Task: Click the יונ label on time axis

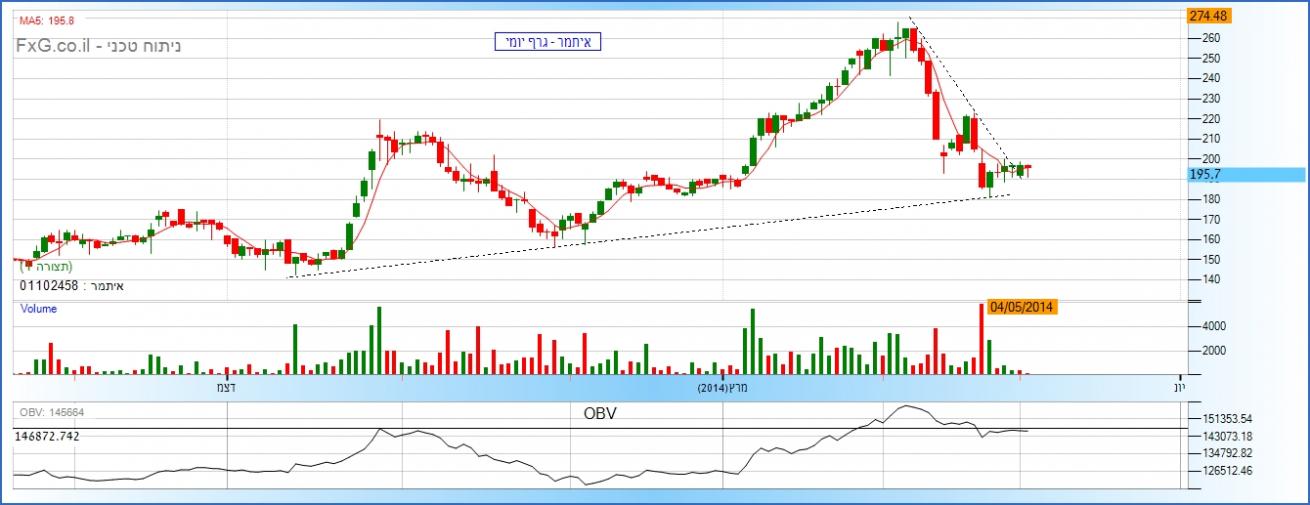Action: (x=1179, y=386)
